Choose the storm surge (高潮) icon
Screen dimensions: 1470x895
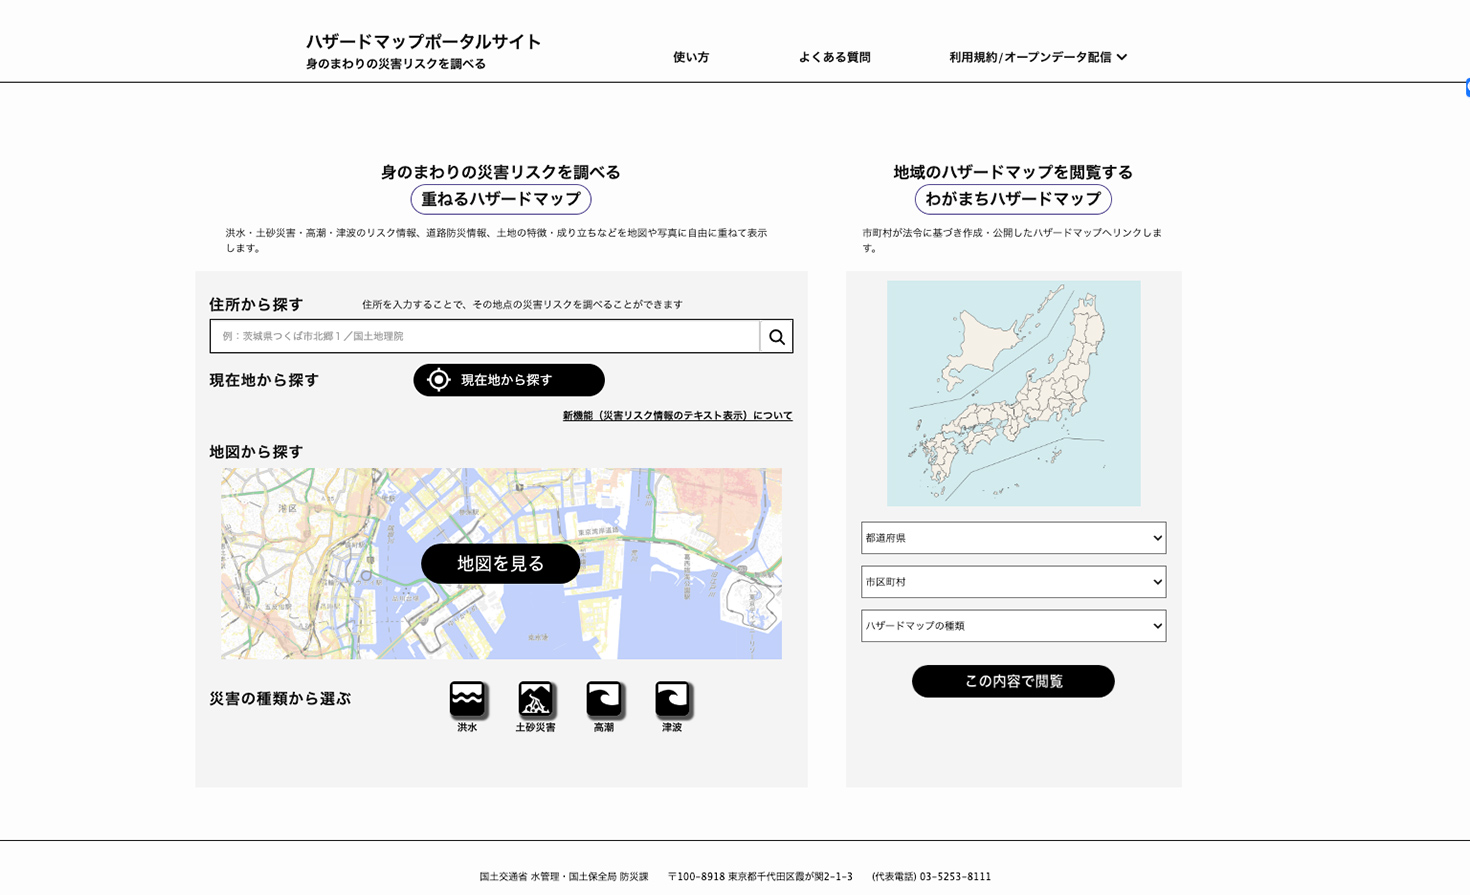click(x=603, y=699)
